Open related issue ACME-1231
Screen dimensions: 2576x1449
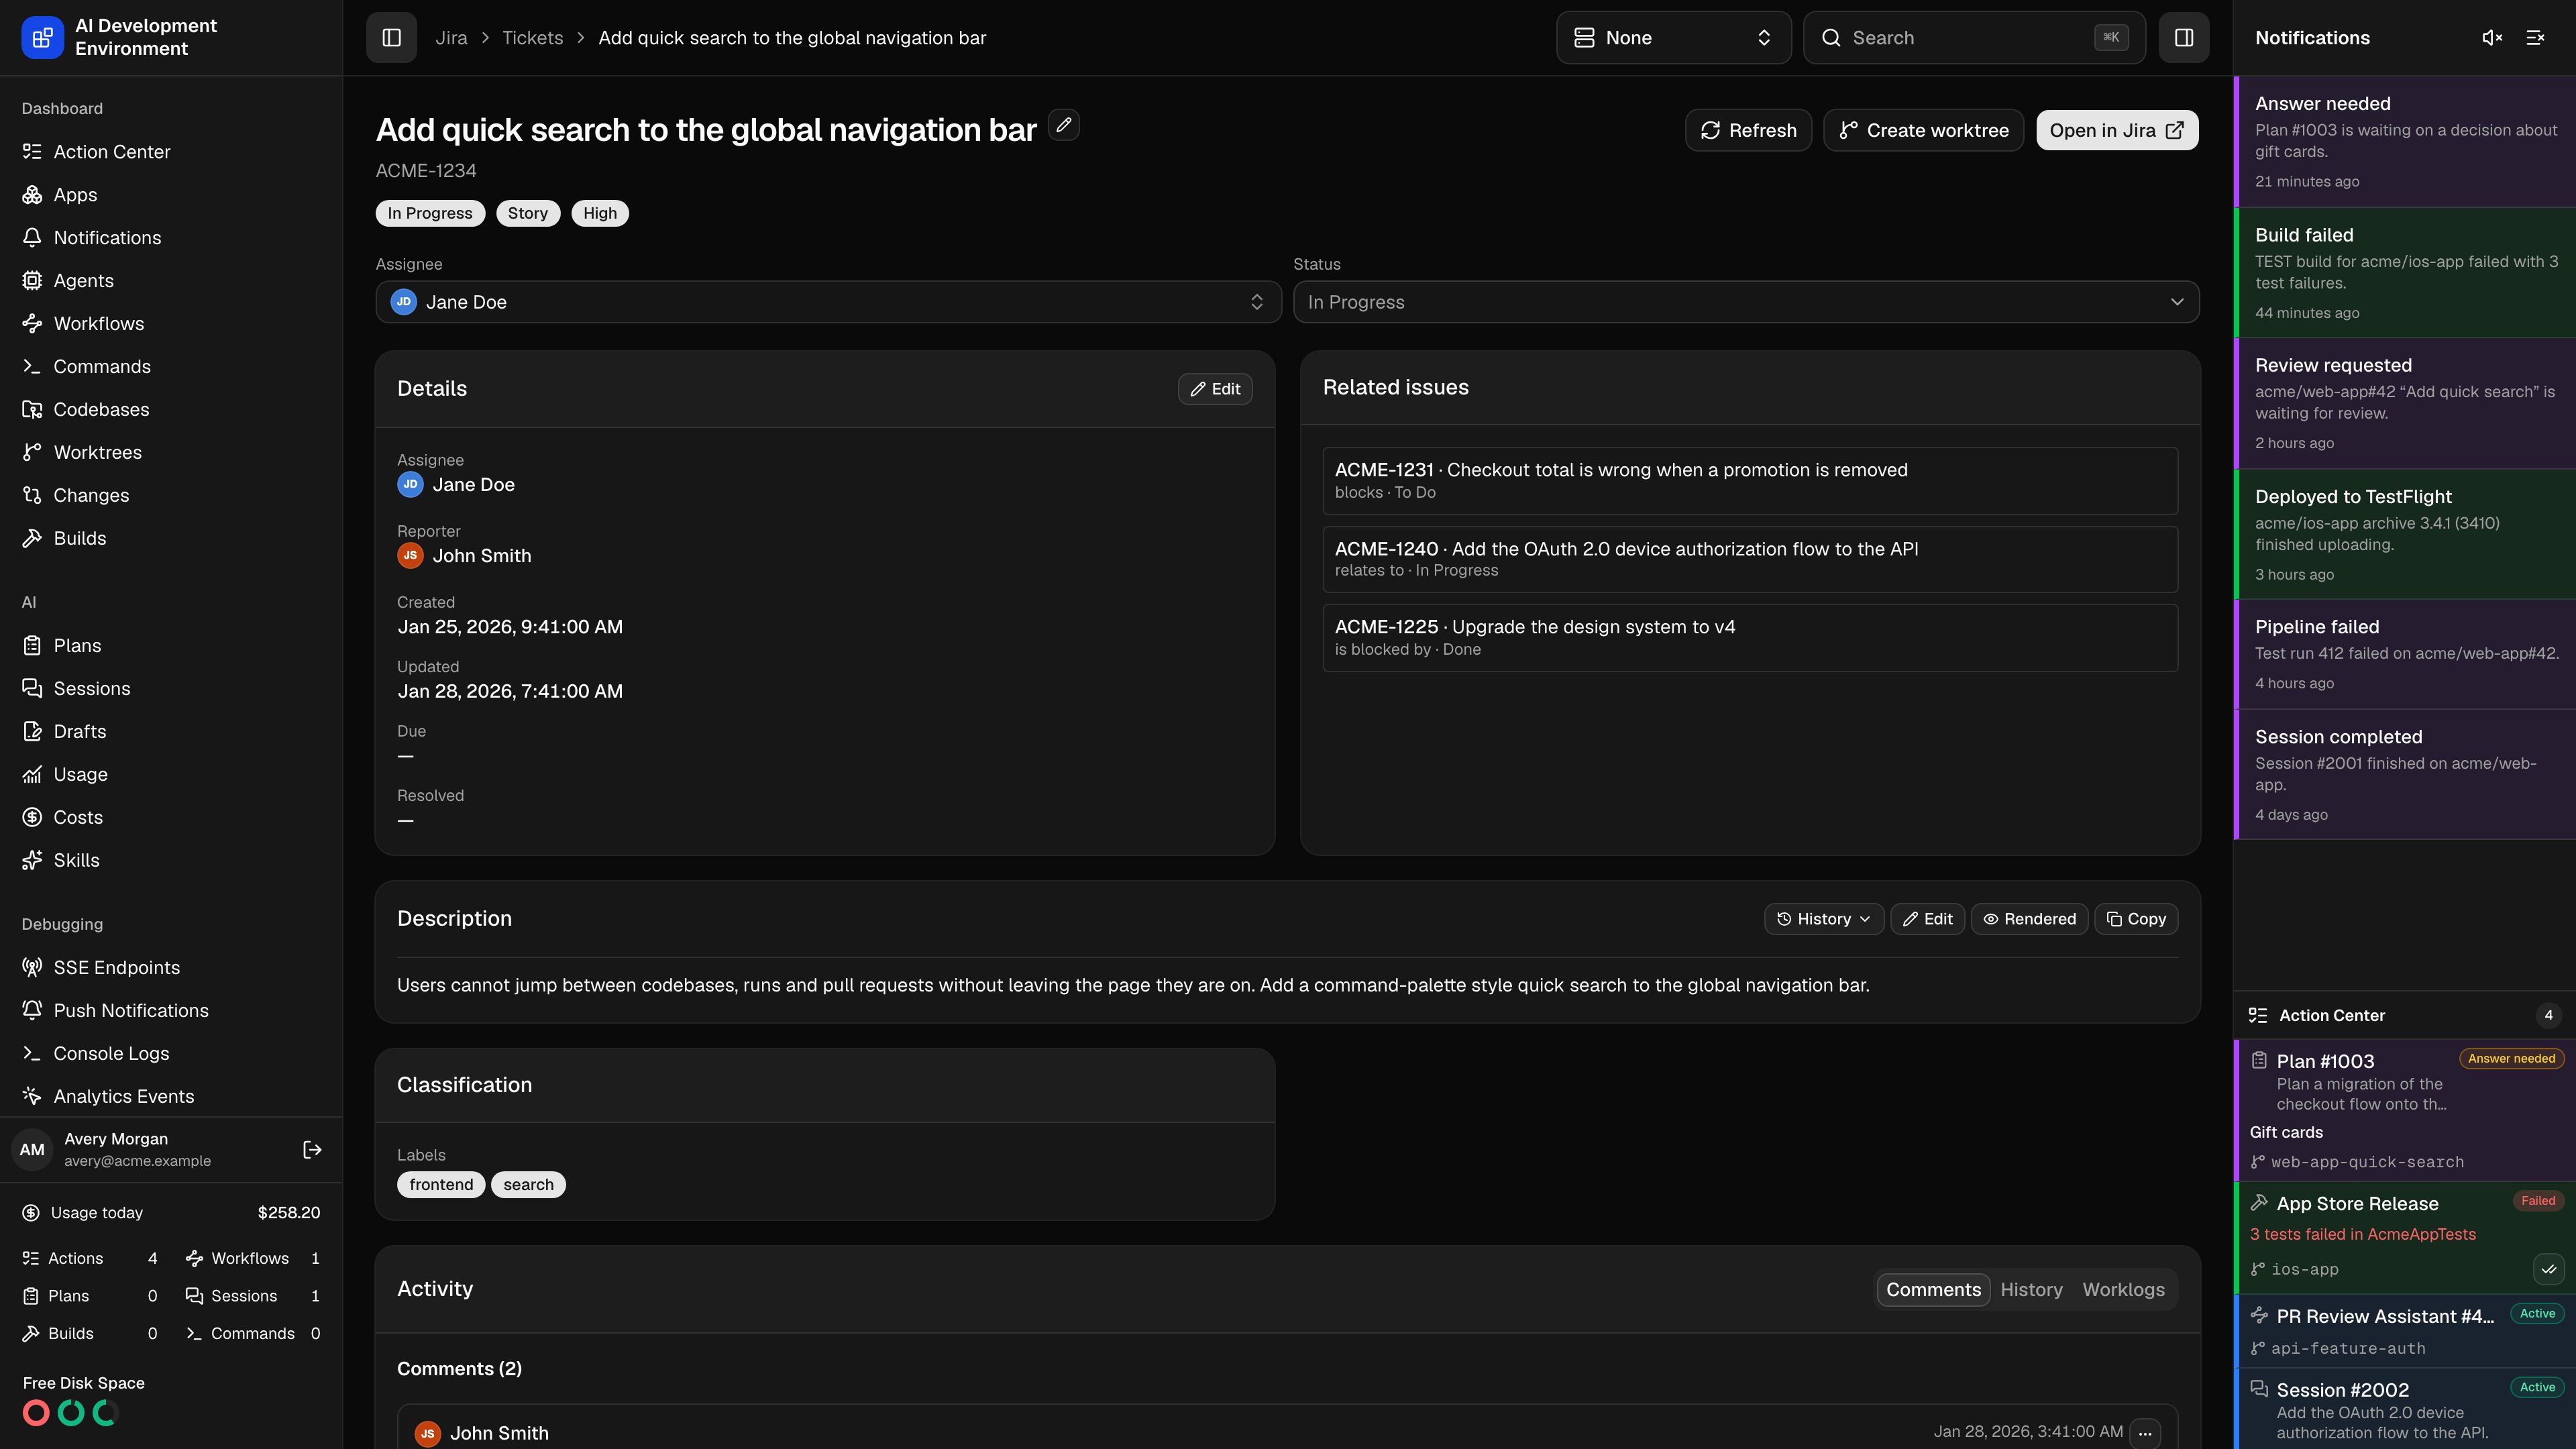coord(1750,481)
